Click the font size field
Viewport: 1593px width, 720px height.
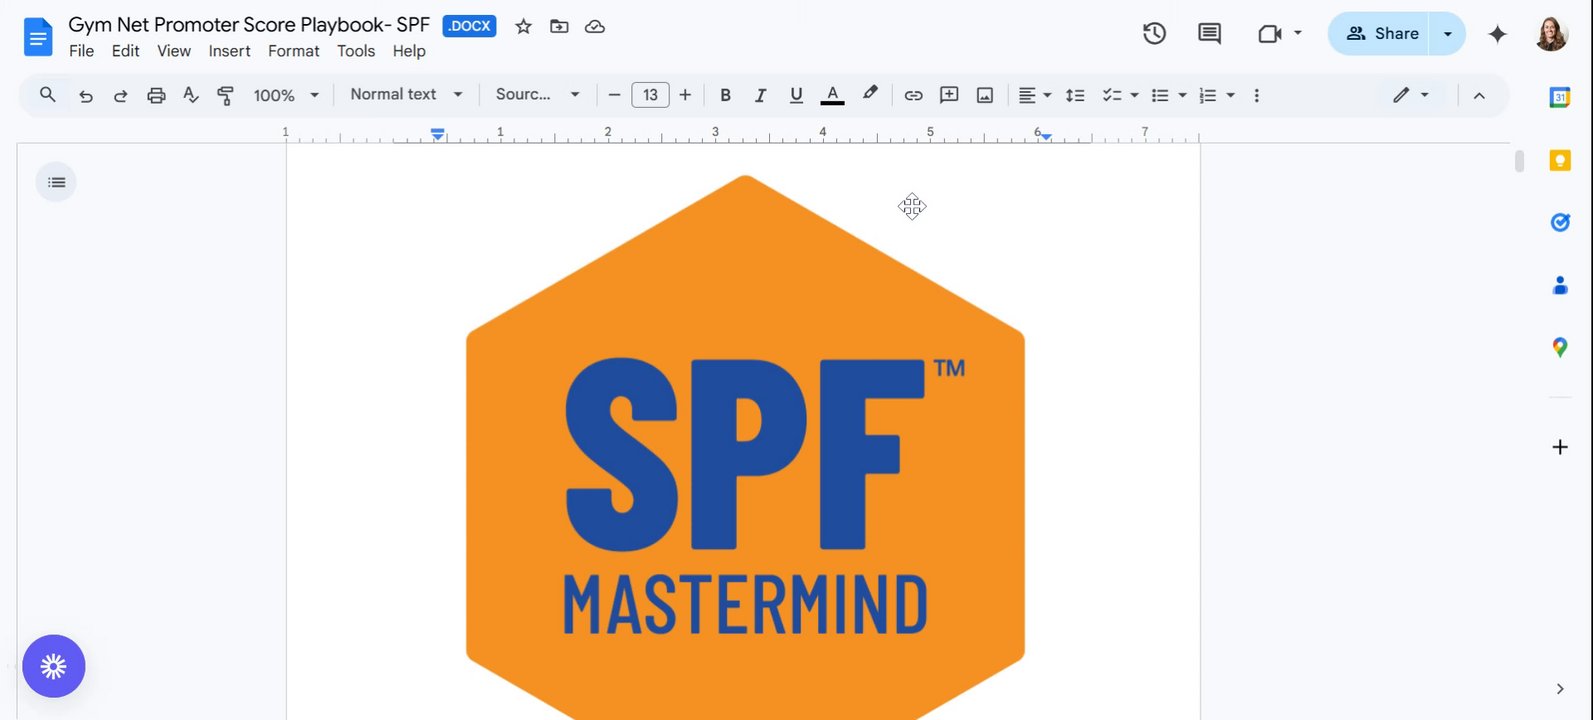tap(650, 95)
